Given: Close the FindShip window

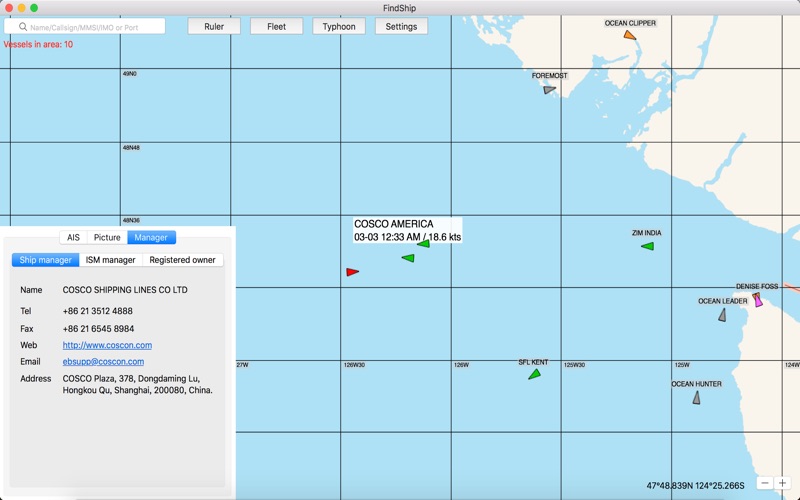Looking at the screenshot, I should pos(9,8).
